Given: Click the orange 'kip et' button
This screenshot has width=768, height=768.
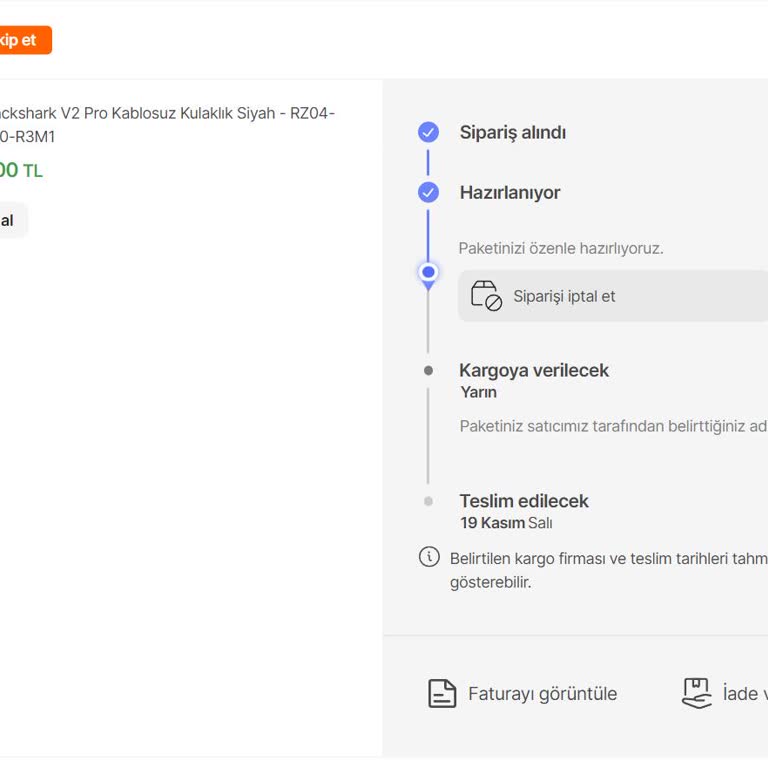Looking at the screenshot, I should pos(24,40).
